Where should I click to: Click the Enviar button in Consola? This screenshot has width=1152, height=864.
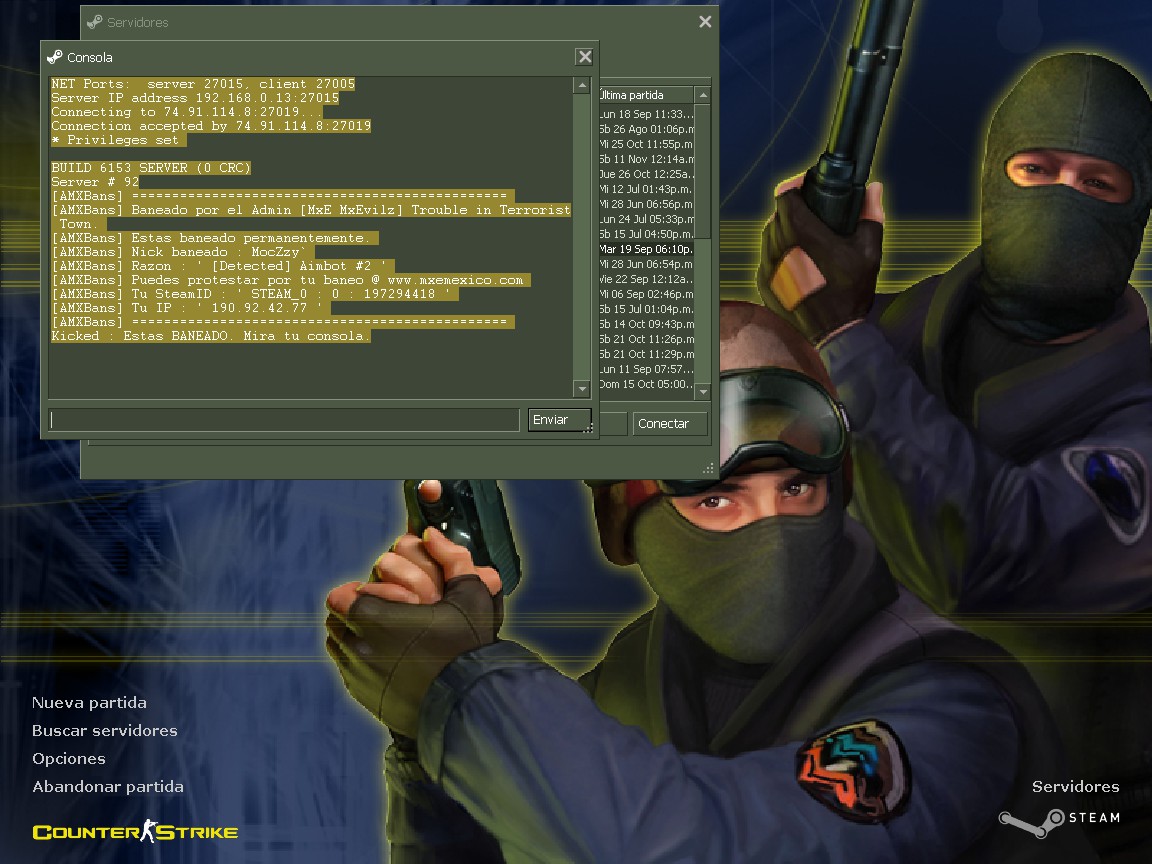[559, 420]
